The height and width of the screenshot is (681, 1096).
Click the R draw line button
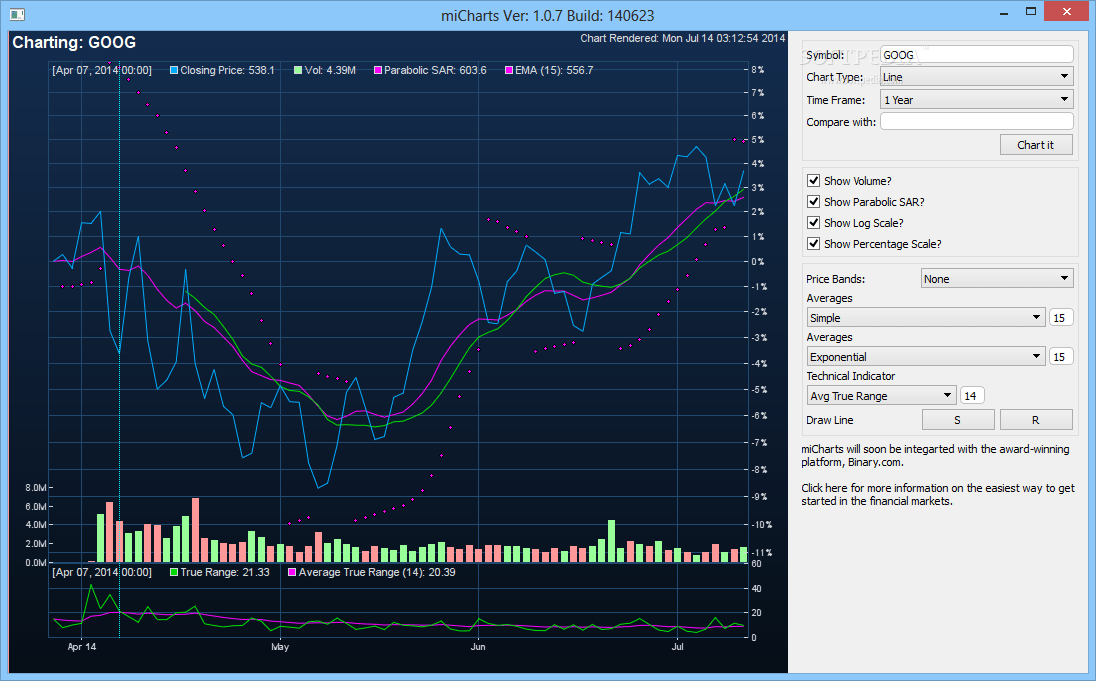point(1036,420)
